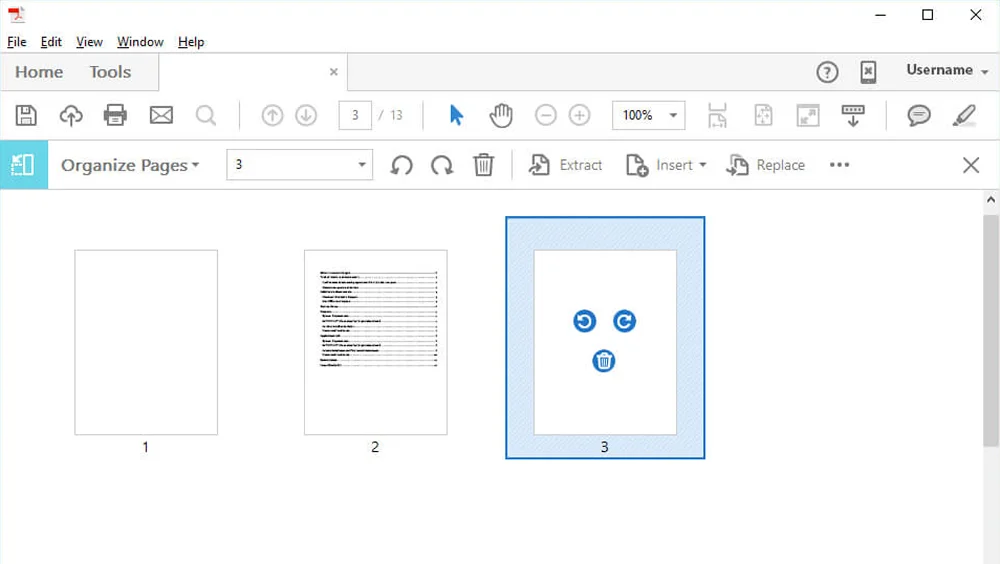Select the Hand pan tool
The height and width of the screenshot is (564, 1000).
tap(500, 115)
